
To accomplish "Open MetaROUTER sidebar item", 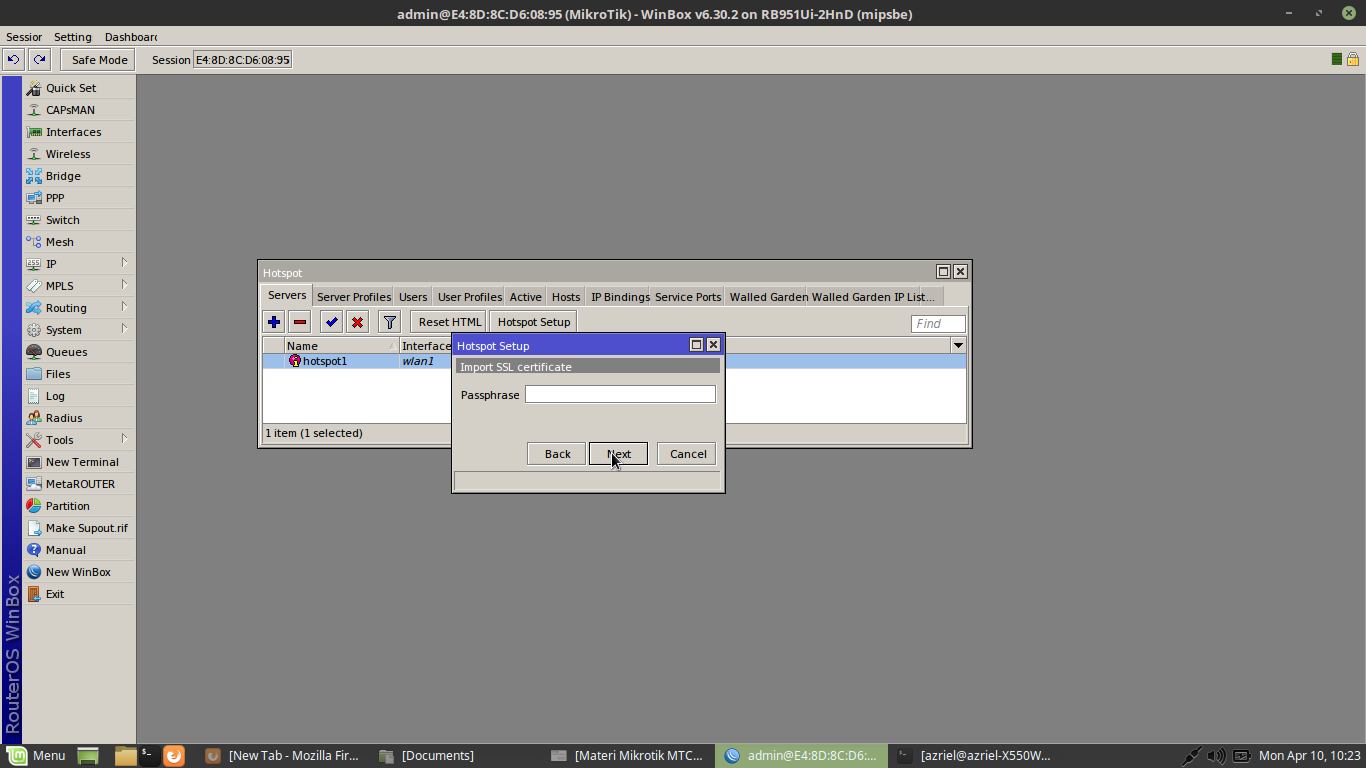I will point(79,484).
